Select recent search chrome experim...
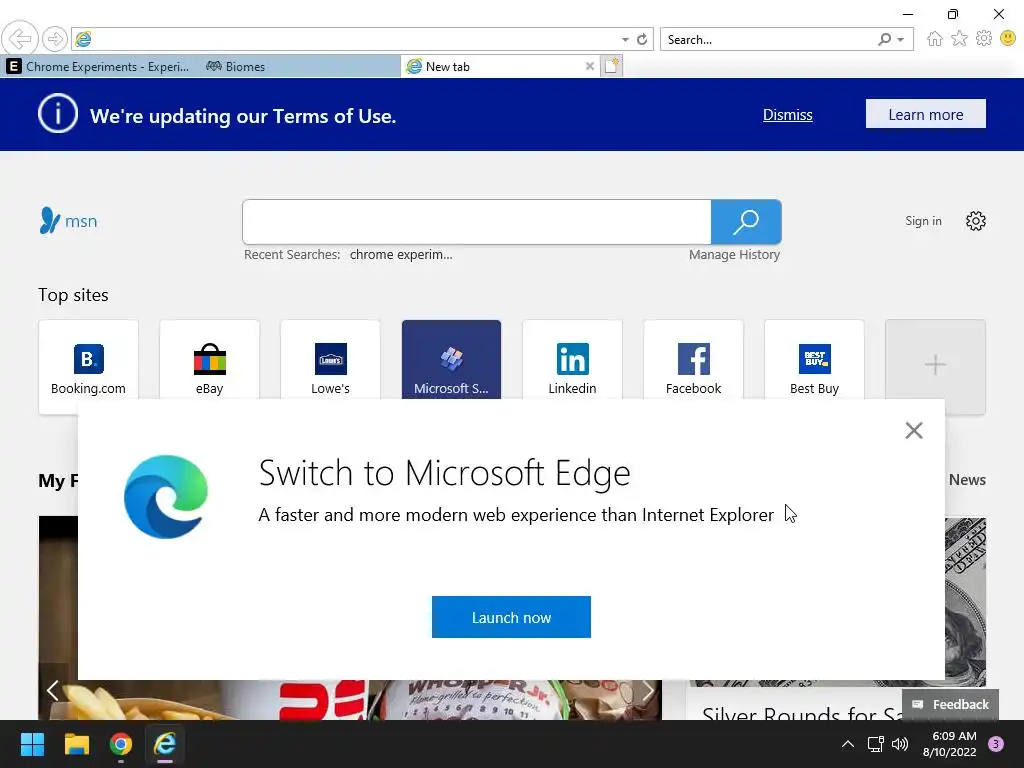Image resolution: width=1024 pixels, height=768 pixels. [400, 255]
